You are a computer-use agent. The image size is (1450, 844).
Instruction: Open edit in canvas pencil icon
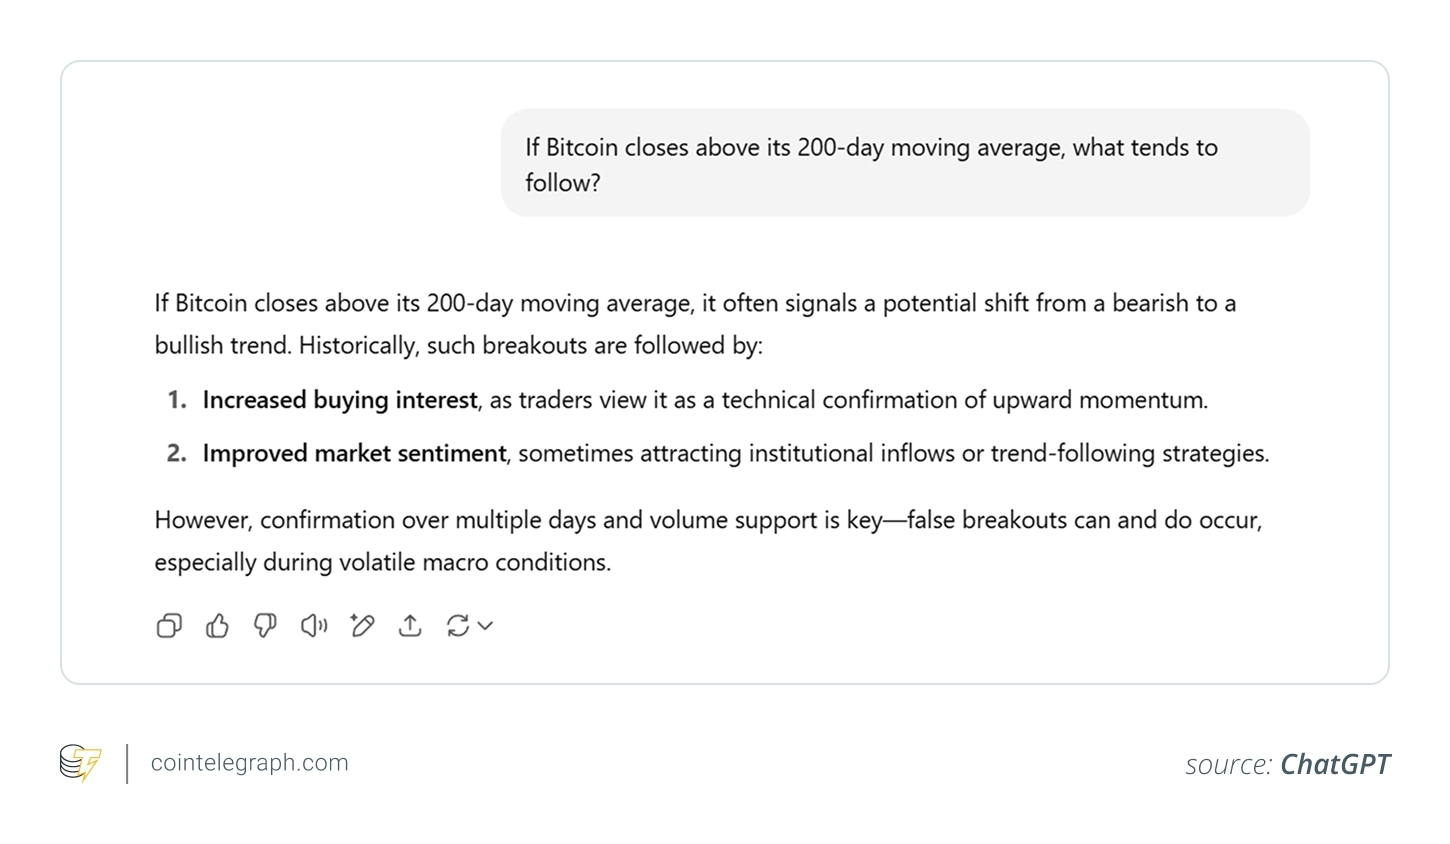(x=362, y=626)
